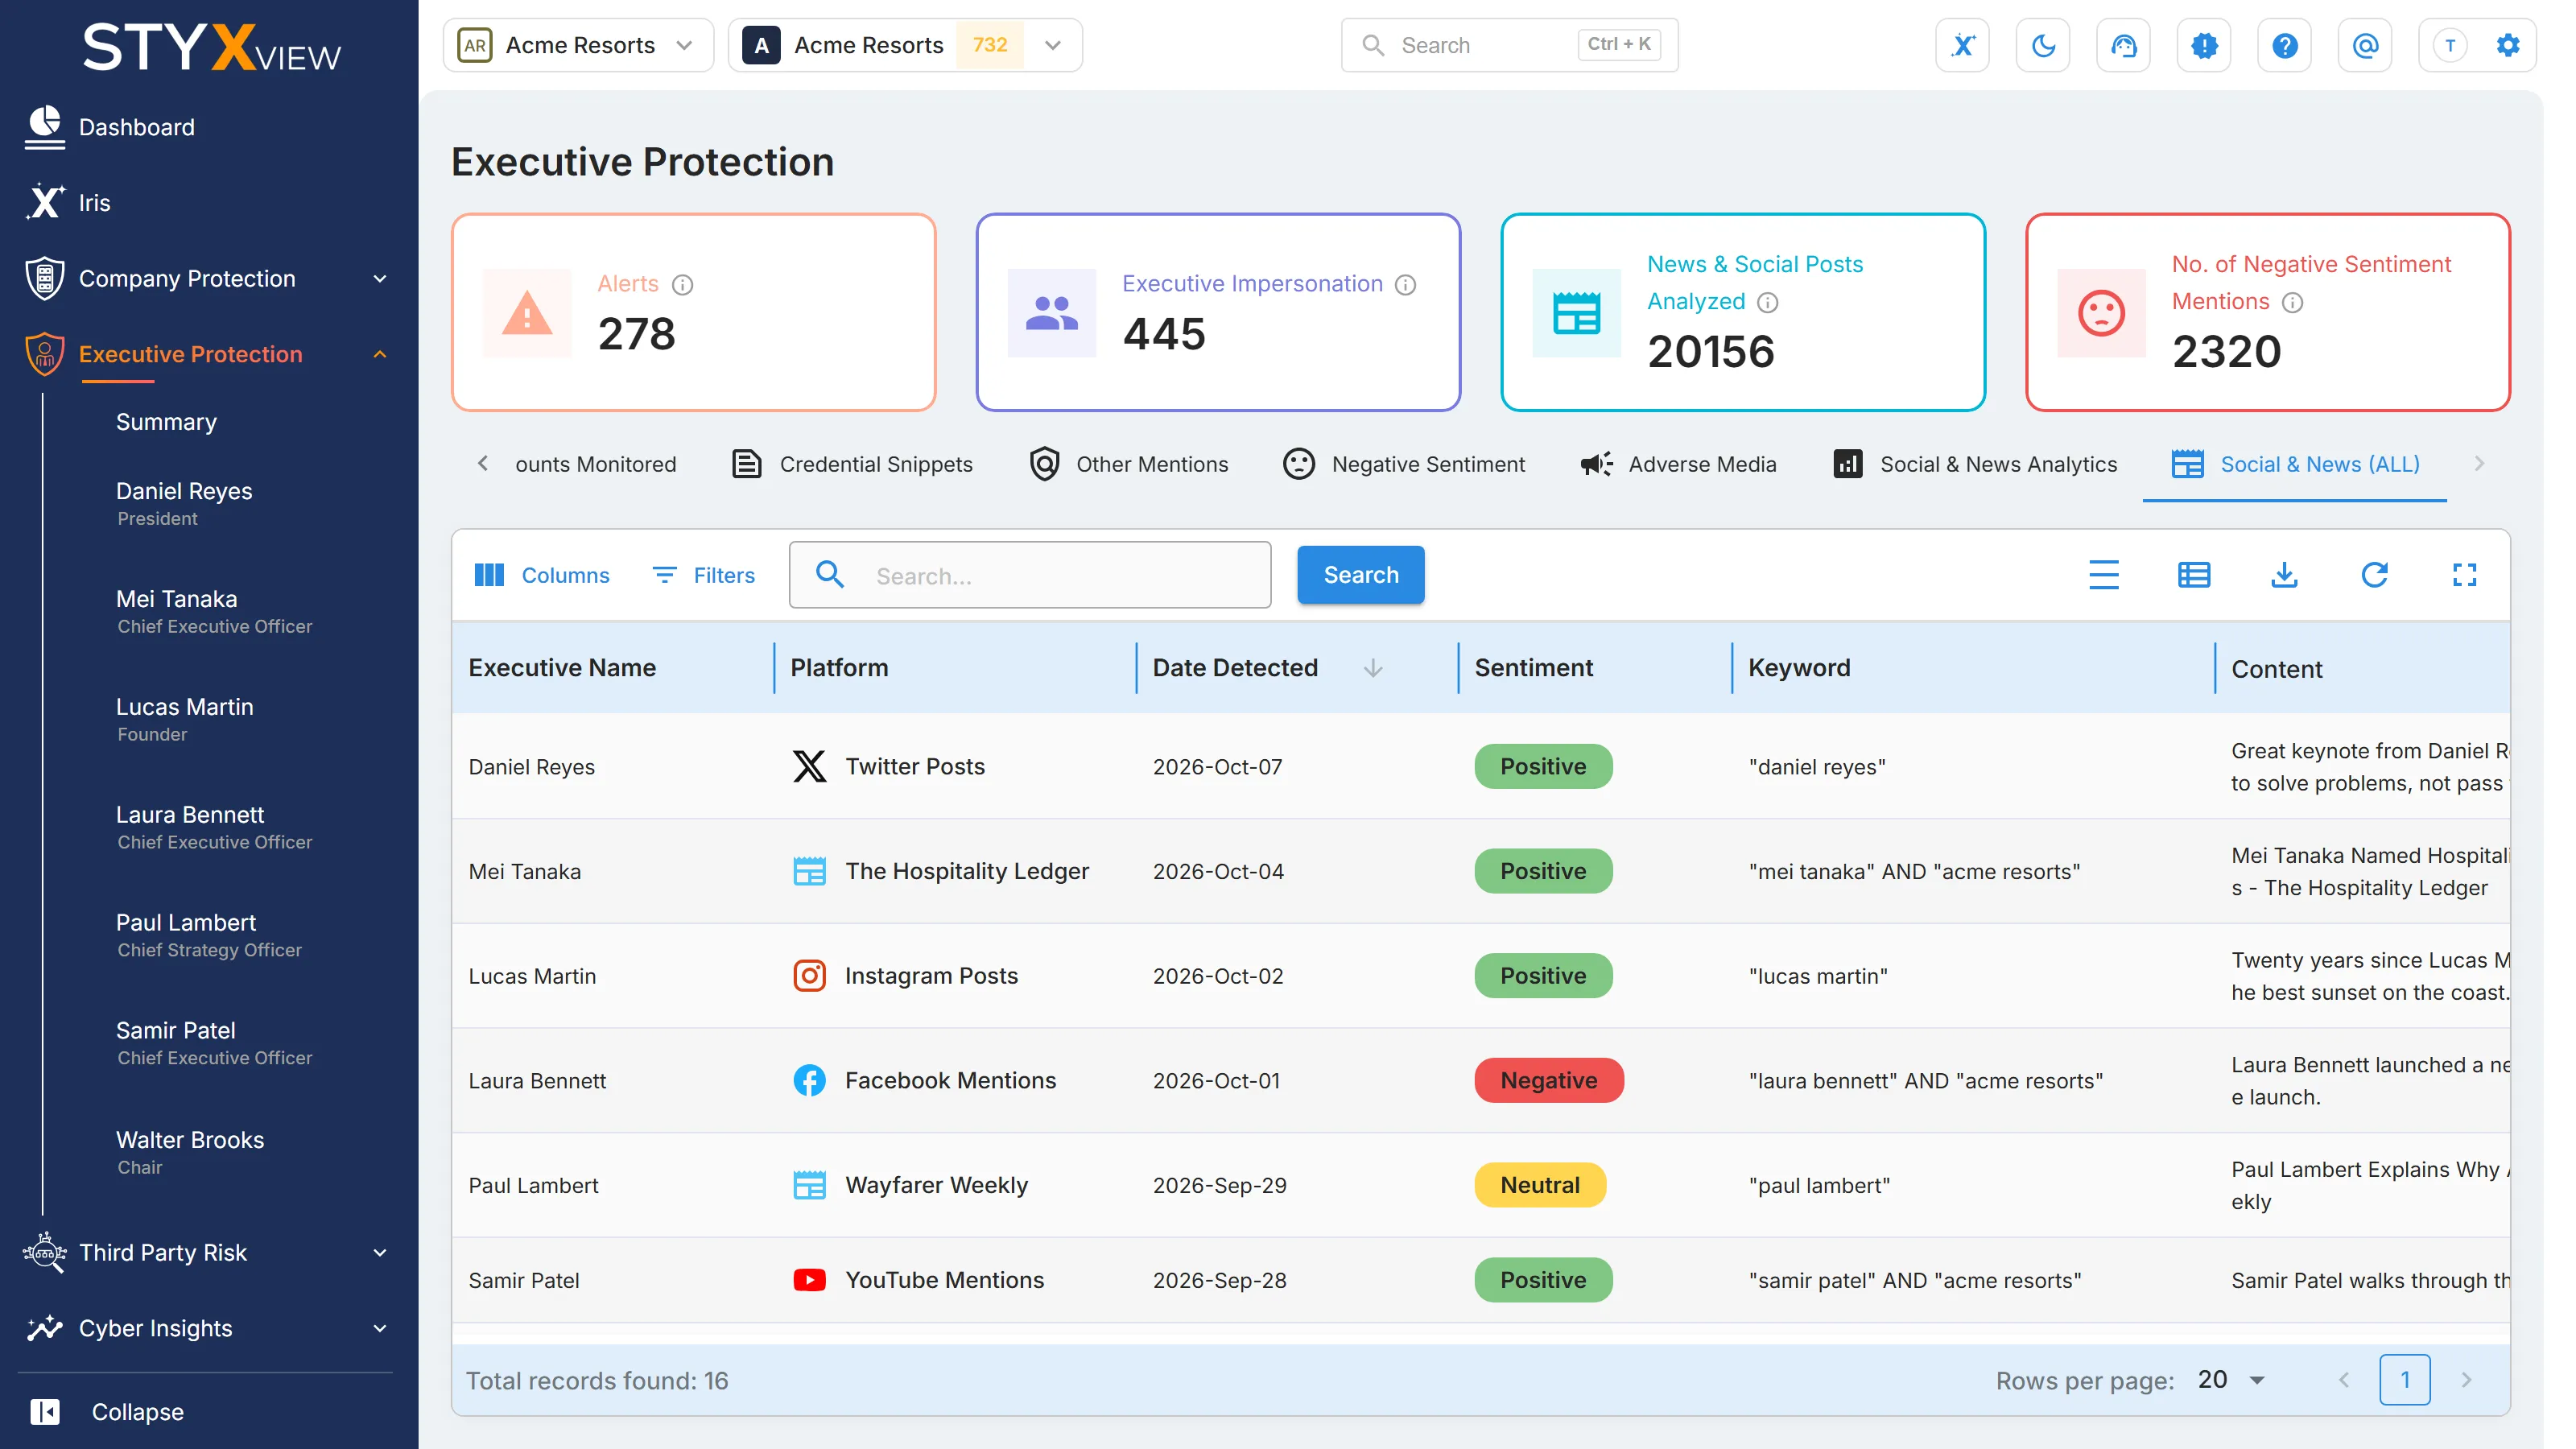Open table Filters

click(703, 575)
